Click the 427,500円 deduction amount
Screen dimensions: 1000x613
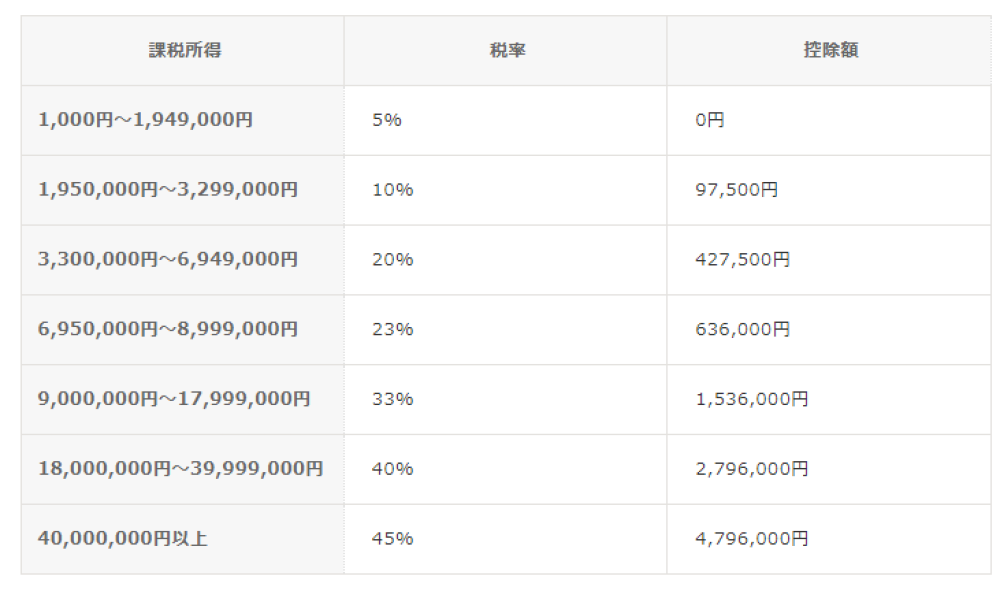pyautogui.click(x=742, y=260)
